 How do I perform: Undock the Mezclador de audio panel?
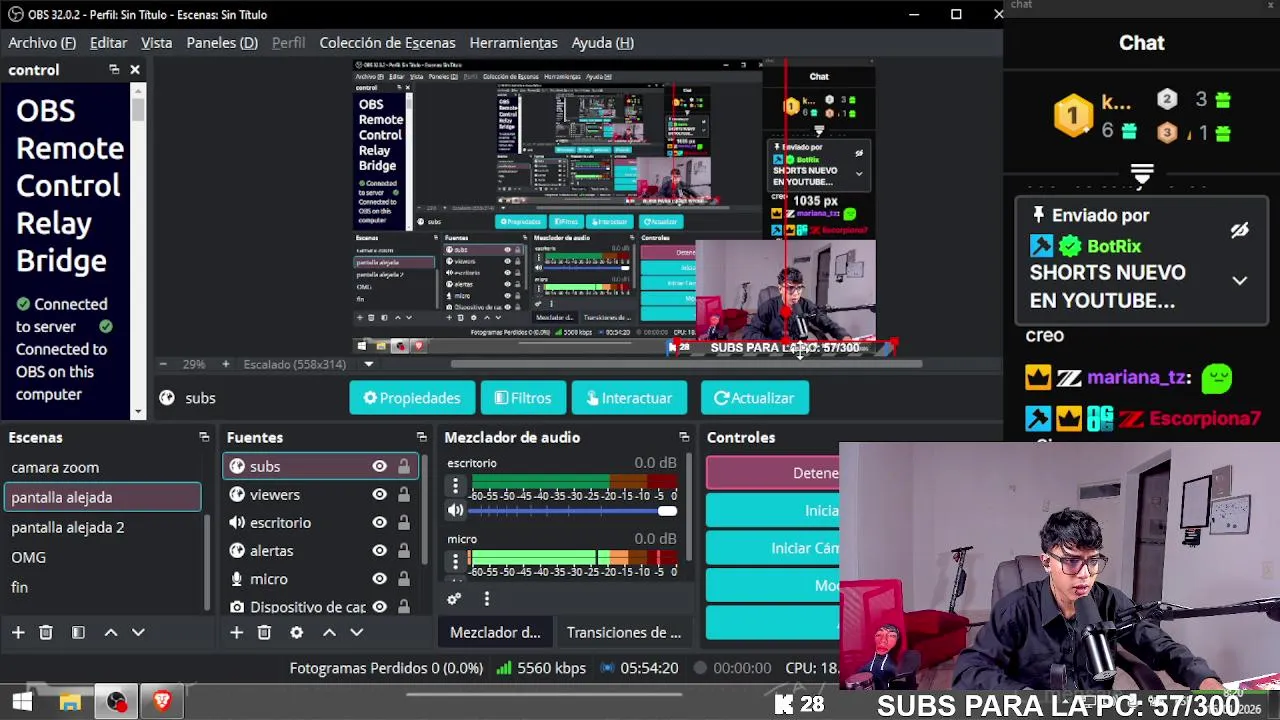coord(684,437)
